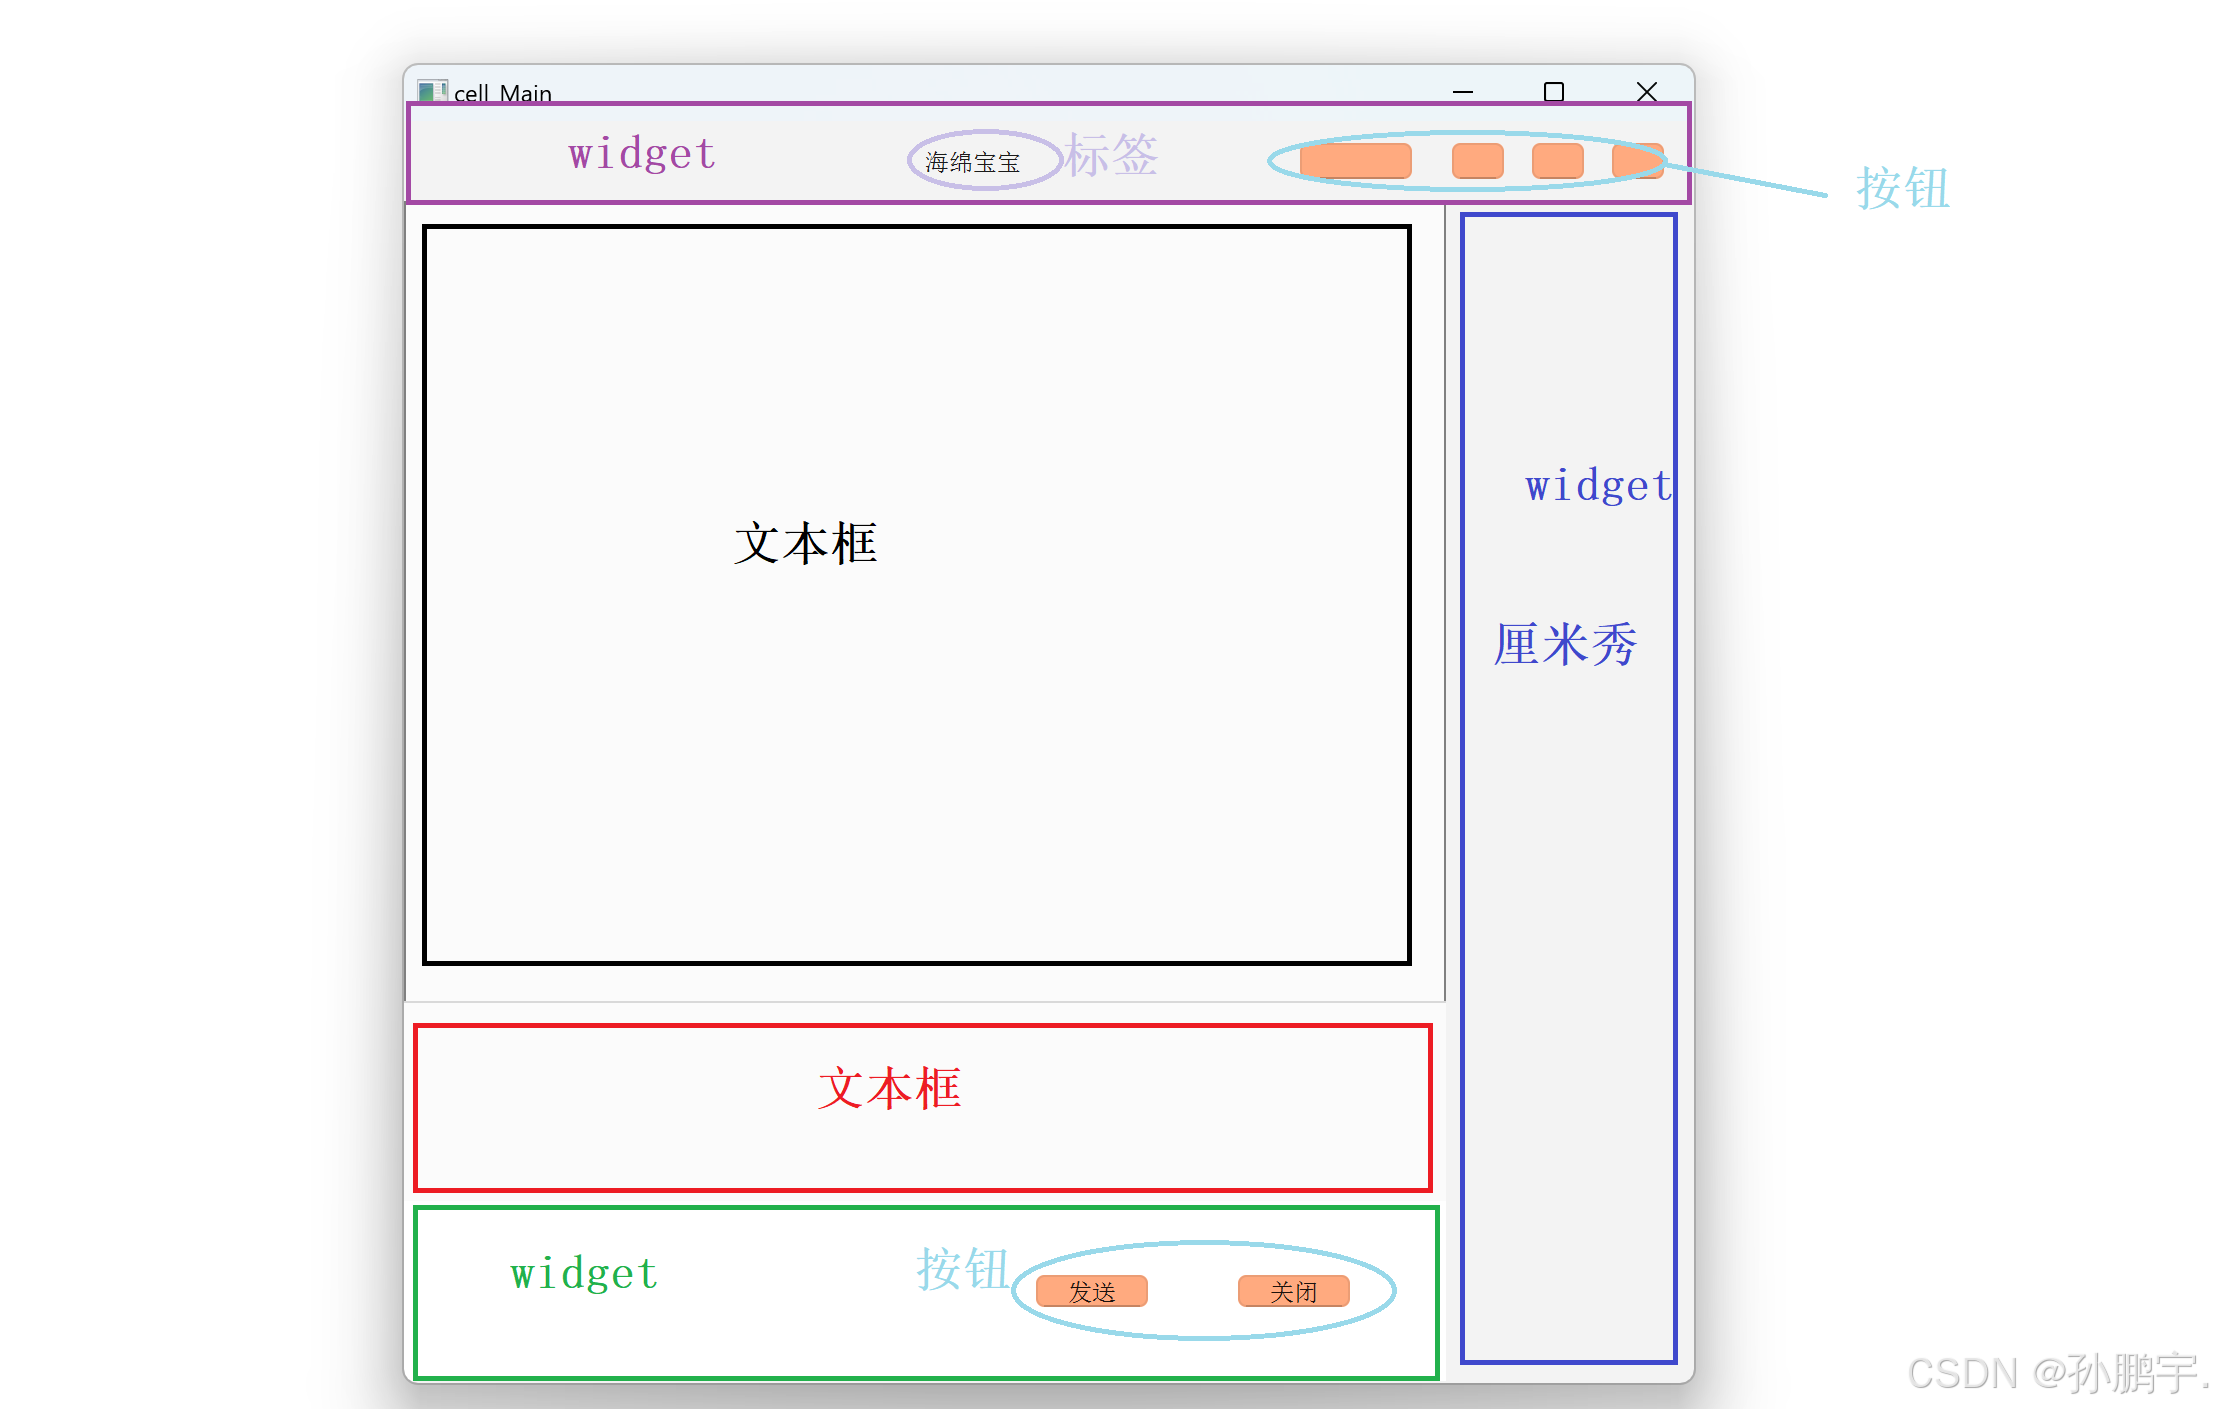Minimize the cell_Main window
This screenshot has width=2215, height=1409.
pyautogui.click(x=1462, y=92)
